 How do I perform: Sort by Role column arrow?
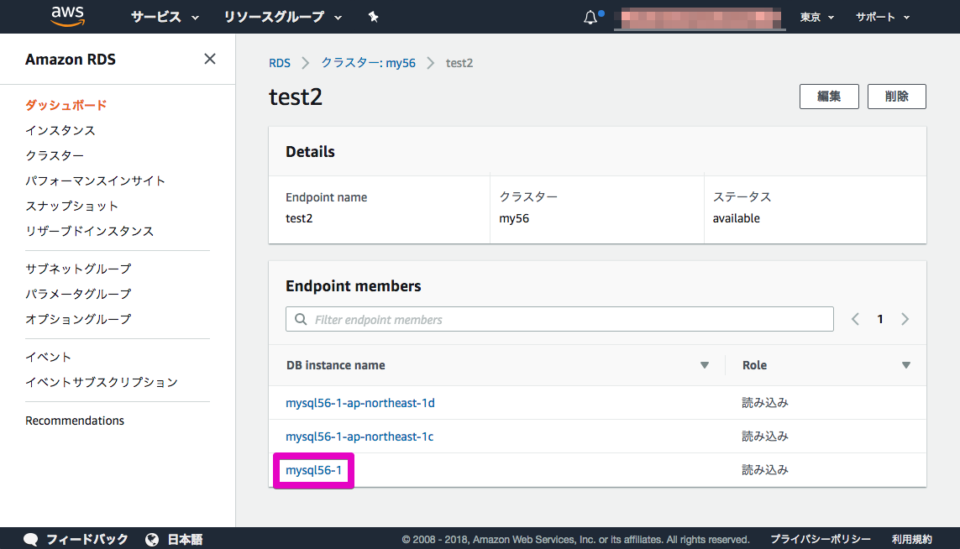[906, 365]
